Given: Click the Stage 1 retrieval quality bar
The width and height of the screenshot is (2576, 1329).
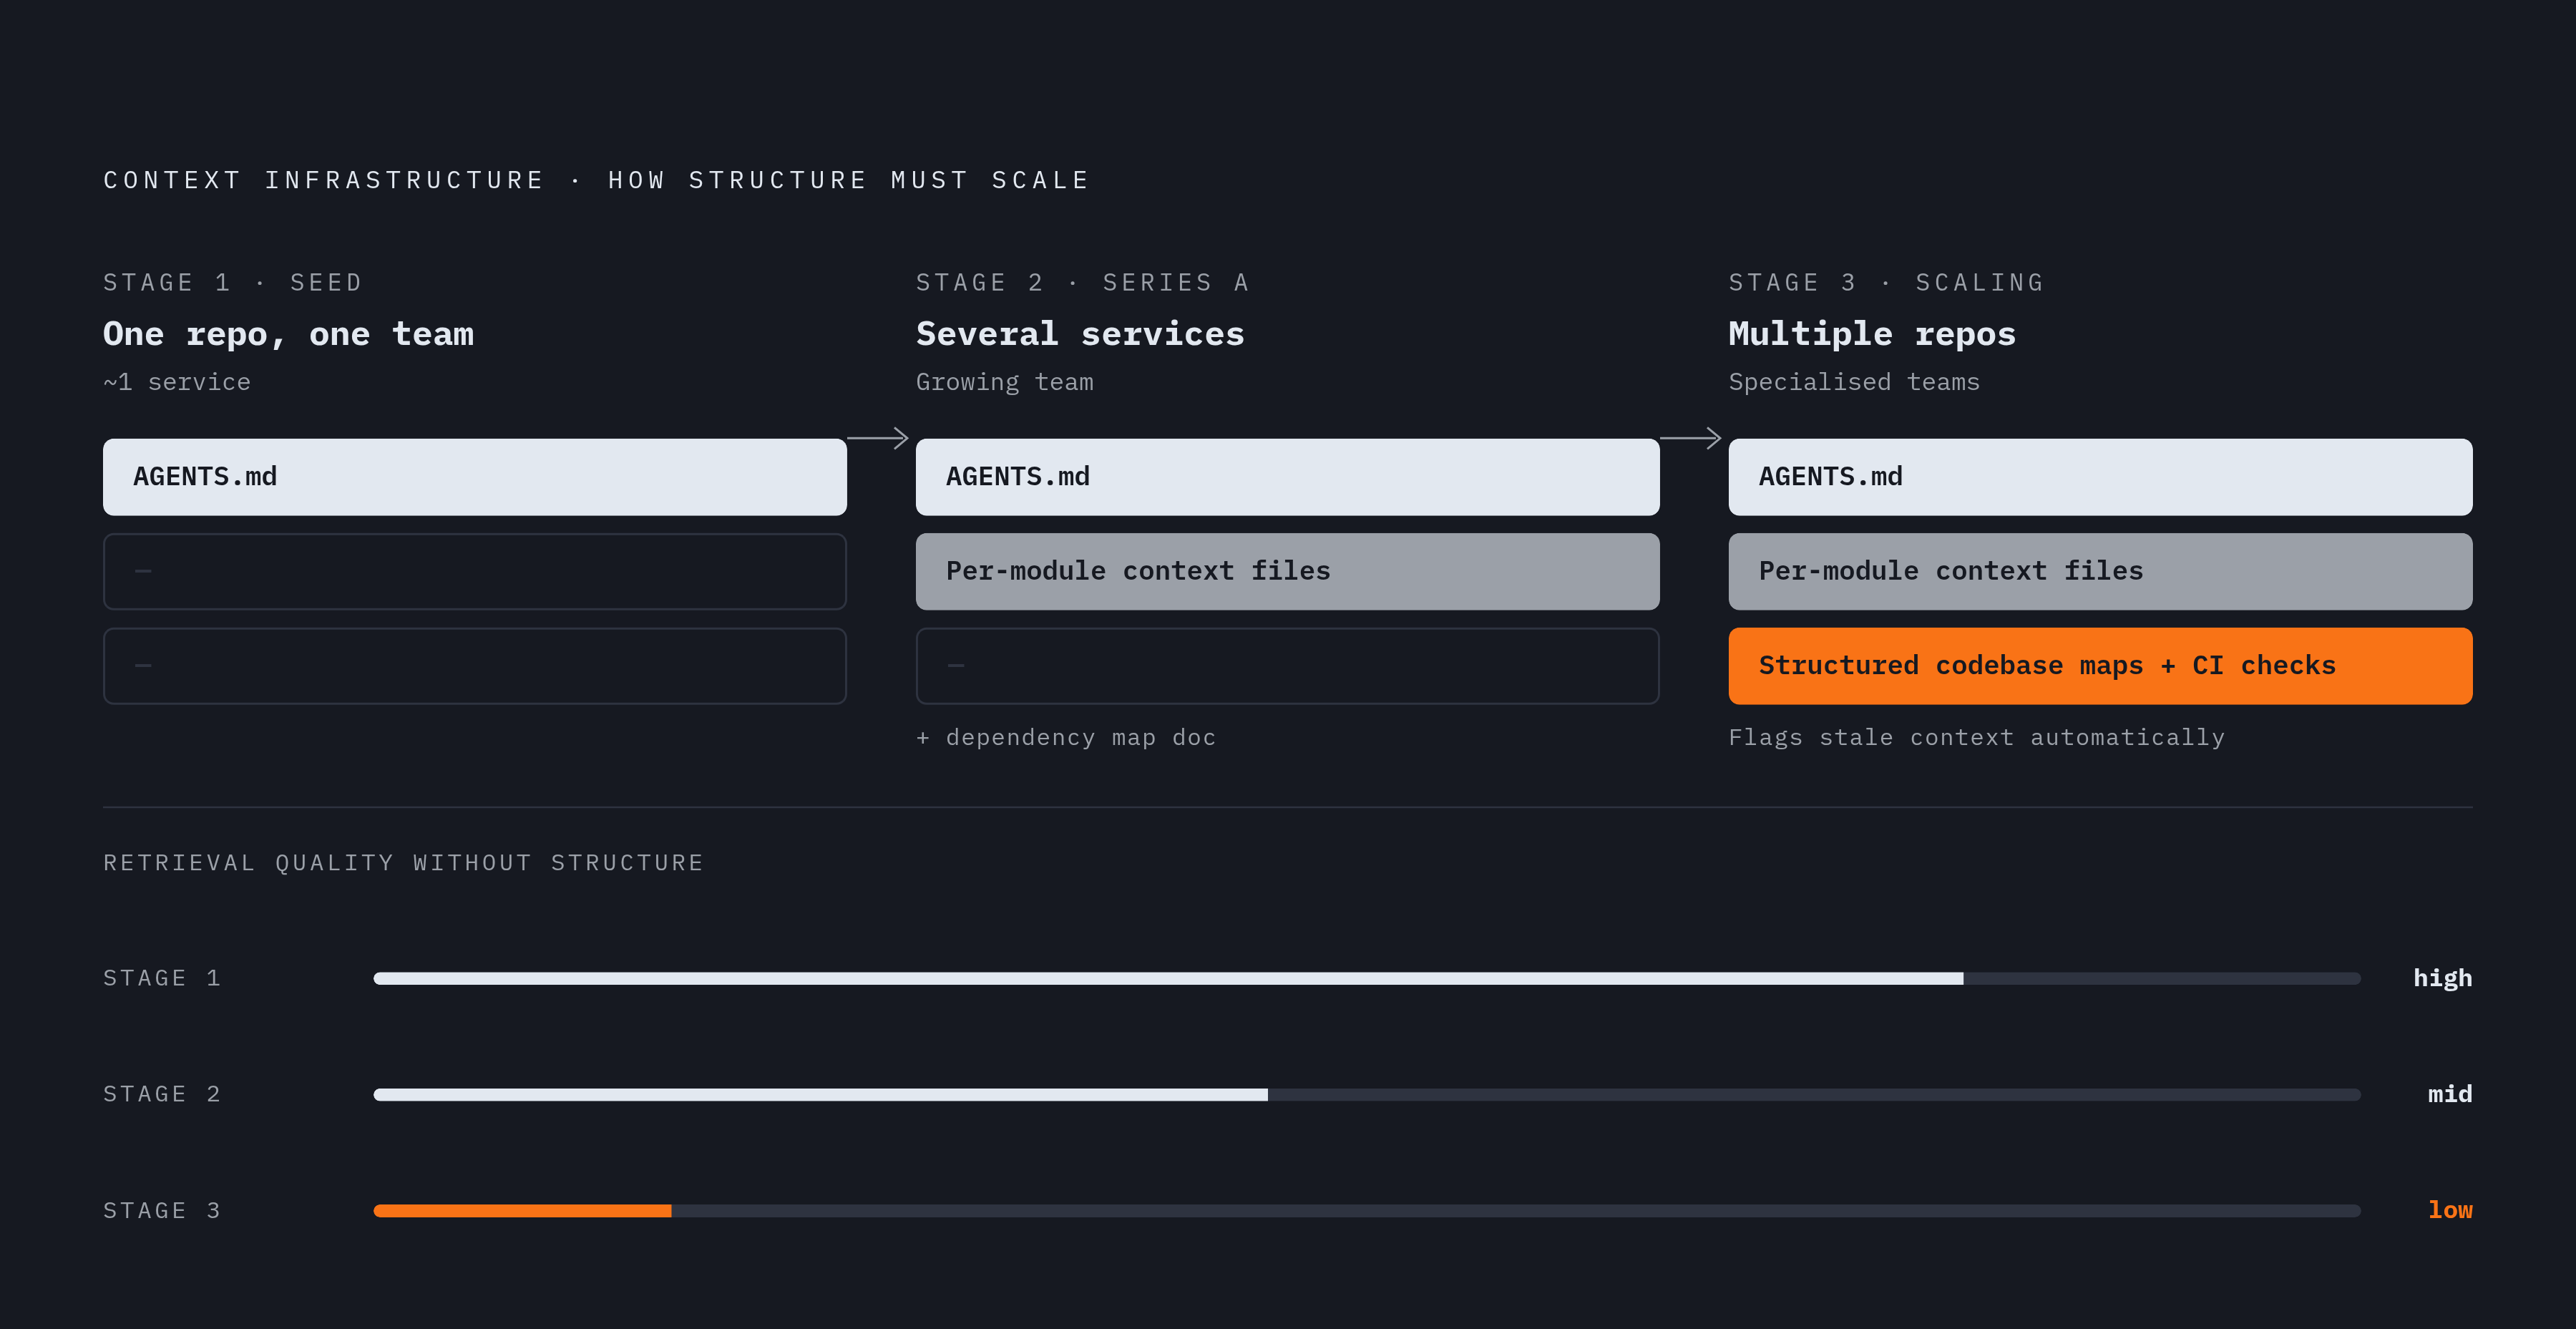Looking at the screenshot, I should pyautogui.click(x=1367, y=979).
